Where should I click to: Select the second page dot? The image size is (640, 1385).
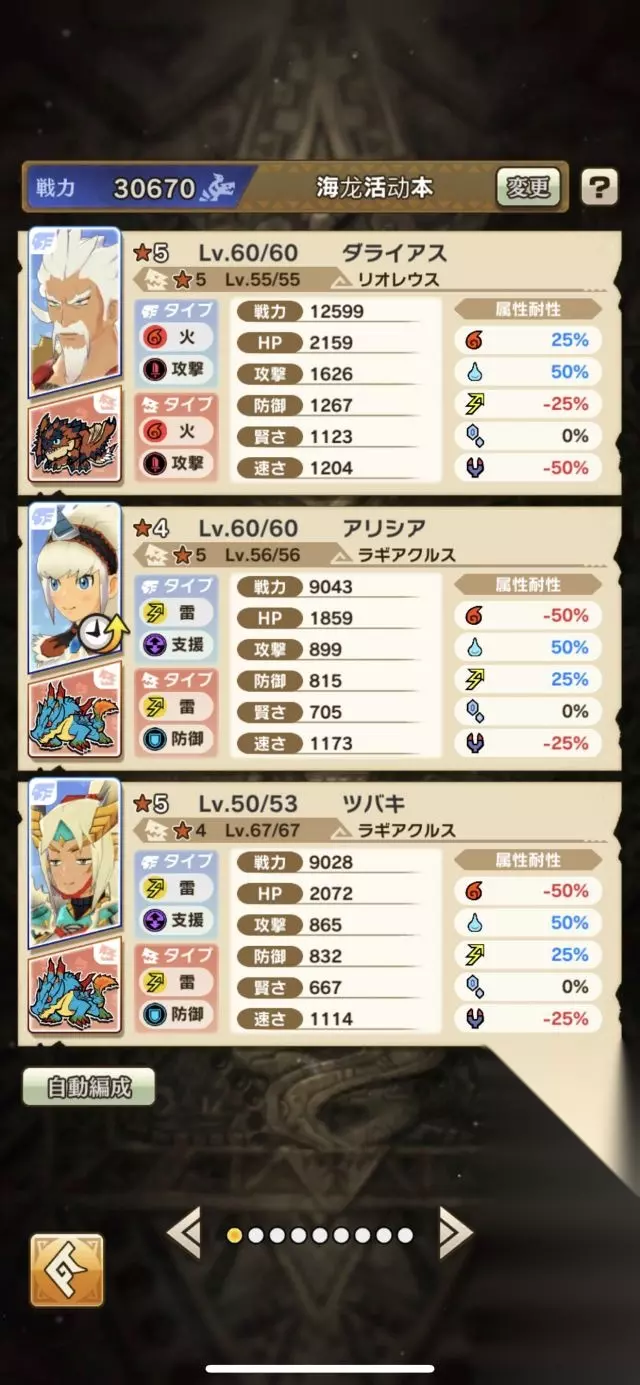click(255, 1236)
